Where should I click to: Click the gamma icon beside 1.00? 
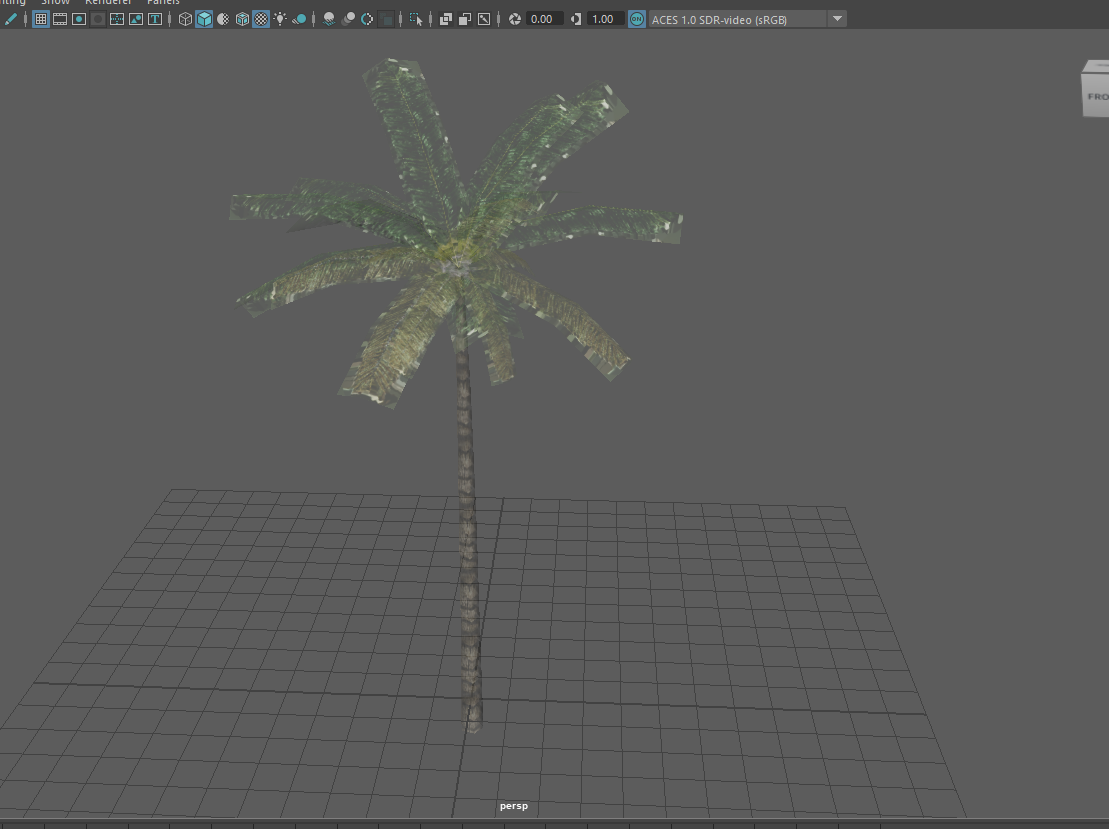[x=576, y=19]
